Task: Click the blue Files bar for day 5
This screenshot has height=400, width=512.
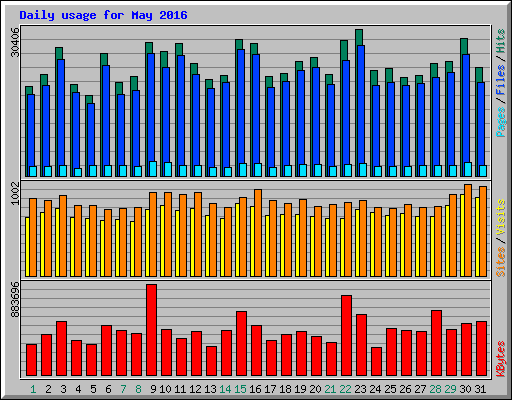Action: click(x=91, y=134)
